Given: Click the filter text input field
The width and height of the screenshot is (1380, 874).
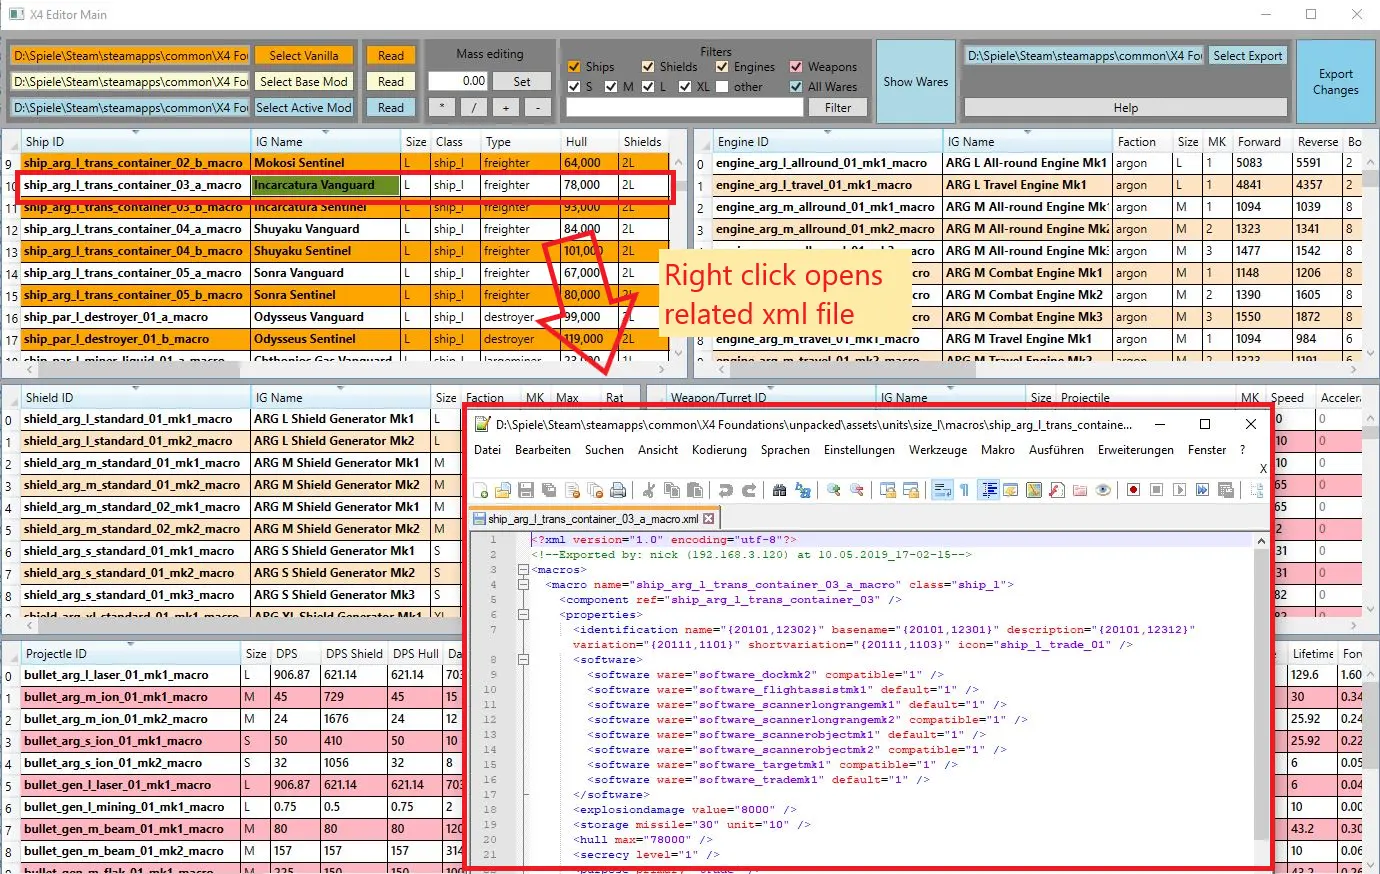Looking at the screenshot, I should [x=684, y=108].
